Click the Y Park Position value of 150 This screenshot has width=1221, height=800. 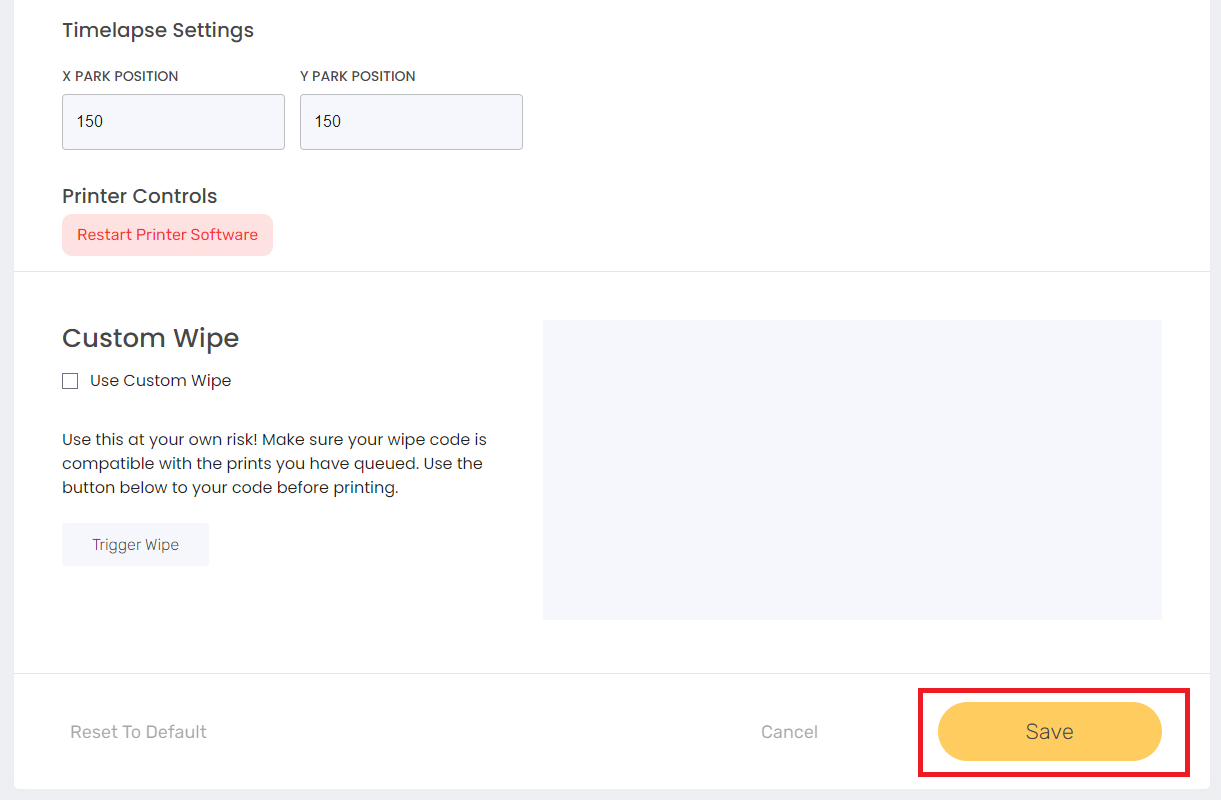(411, 121)
